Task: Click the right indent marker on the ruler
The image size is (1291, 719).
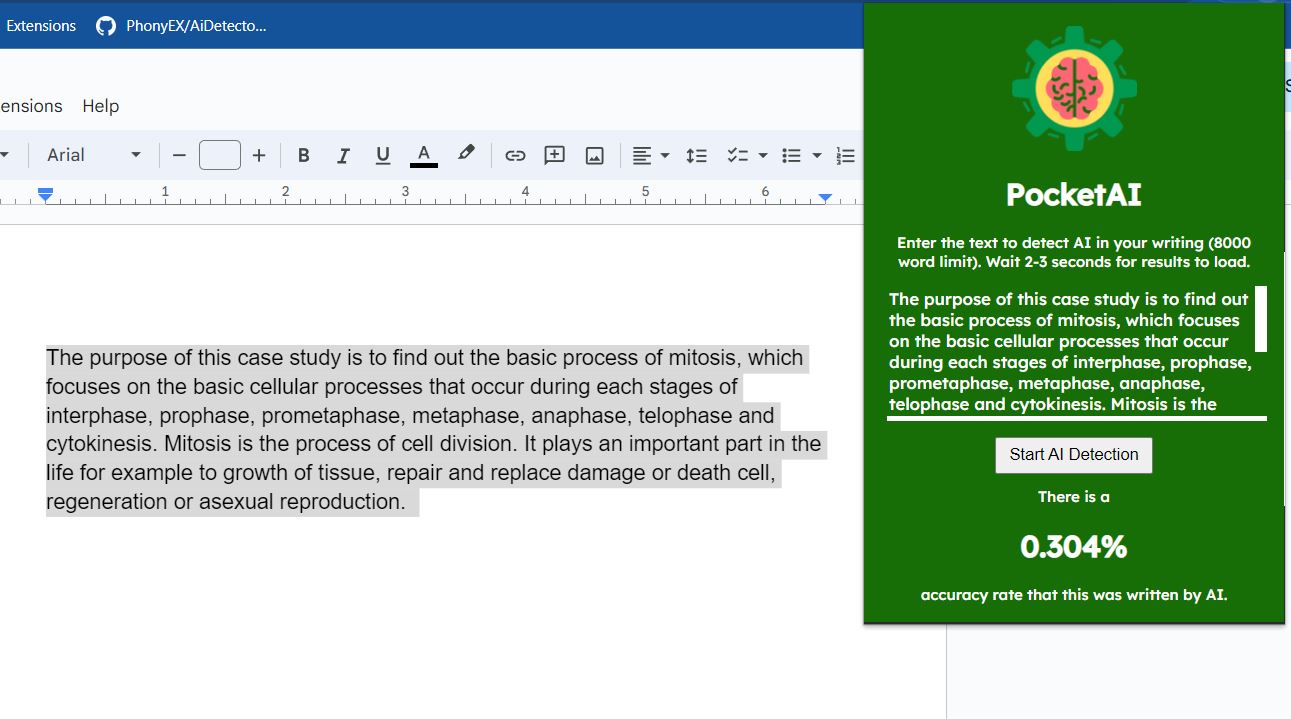Action: (x=825, y=198)
